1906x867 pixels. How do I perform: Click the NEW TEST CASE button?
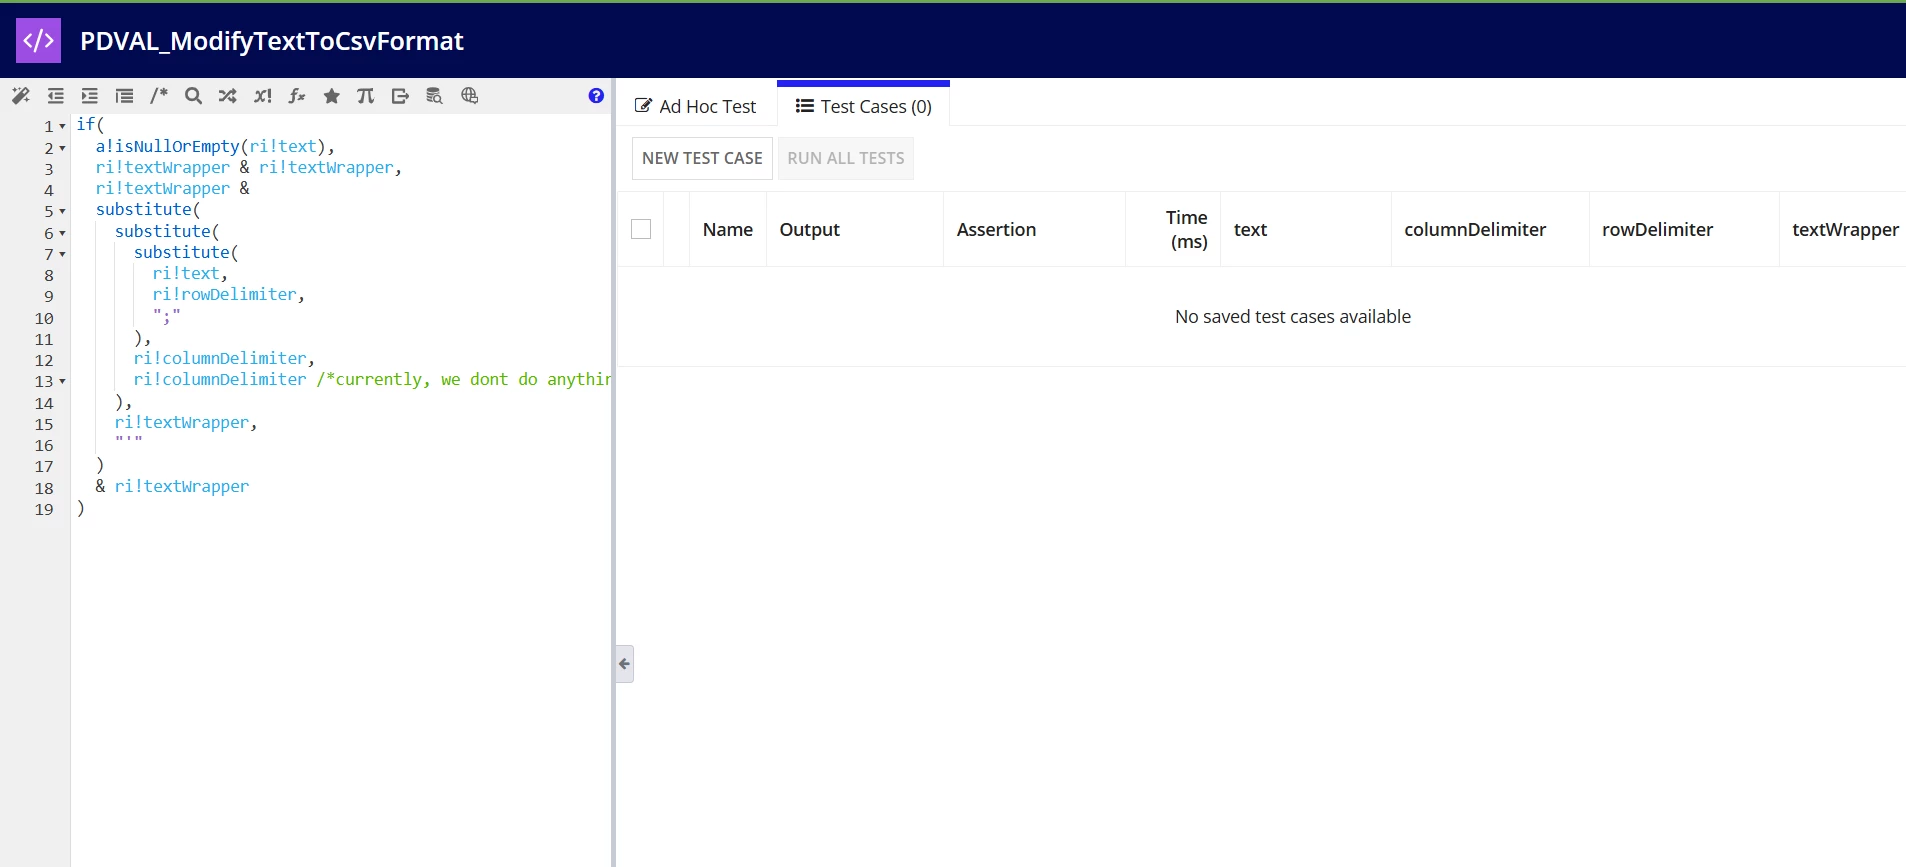(x=702, y=158)
